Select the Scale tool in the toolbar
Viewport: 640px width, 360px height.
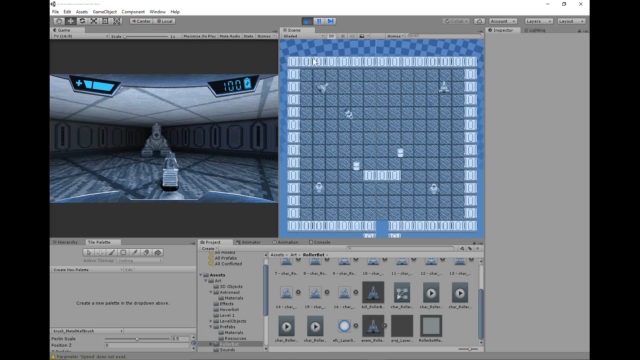click(93, 21)
